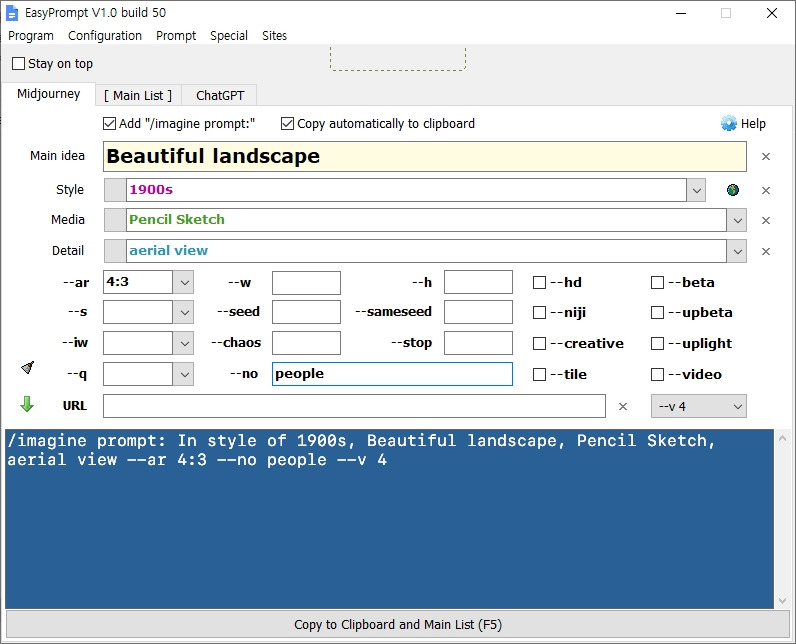The height and width of the screenshot is (644, 796).
Task: Click the --sameseed input field
Action: coord(478,312)
